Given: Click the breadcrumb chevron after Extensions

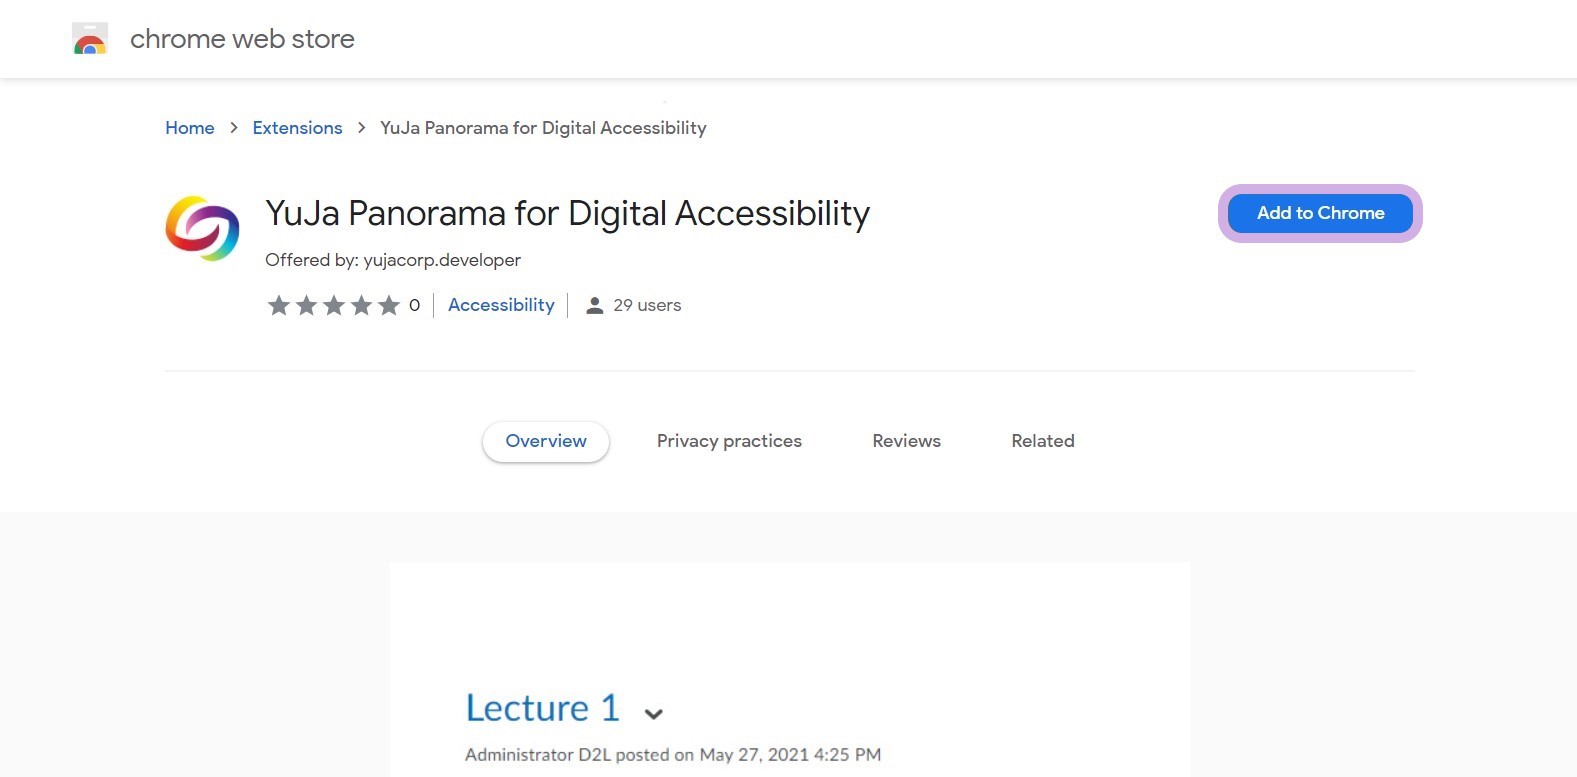Looking at the screenshot, I should pos(362,128).
